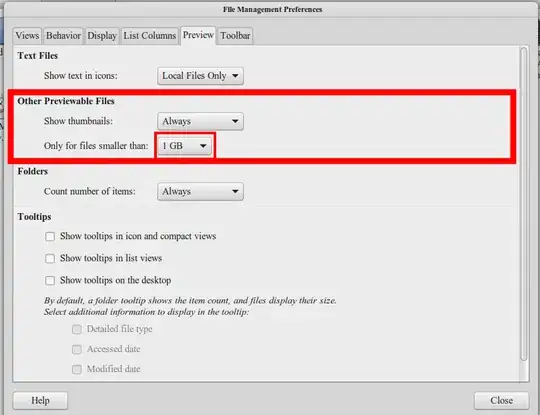540x415 pixels.
Task: Go to the List Columns tab
Action: click(149, 36)
